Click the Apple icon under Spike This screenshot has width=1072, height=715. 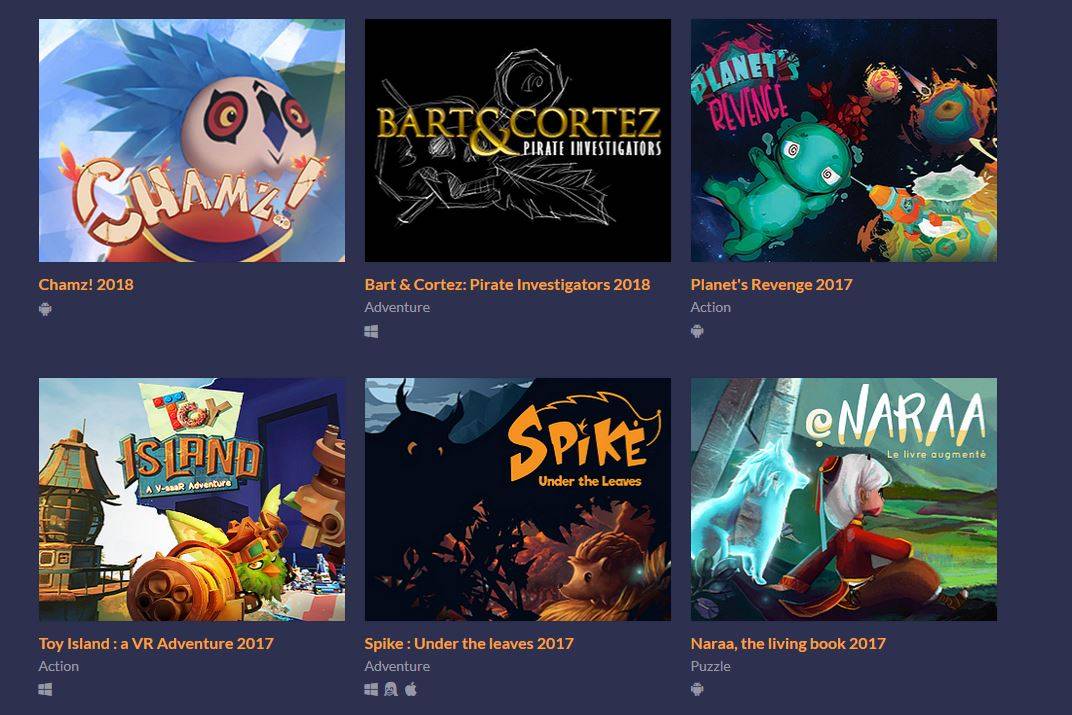pos(411,689)
